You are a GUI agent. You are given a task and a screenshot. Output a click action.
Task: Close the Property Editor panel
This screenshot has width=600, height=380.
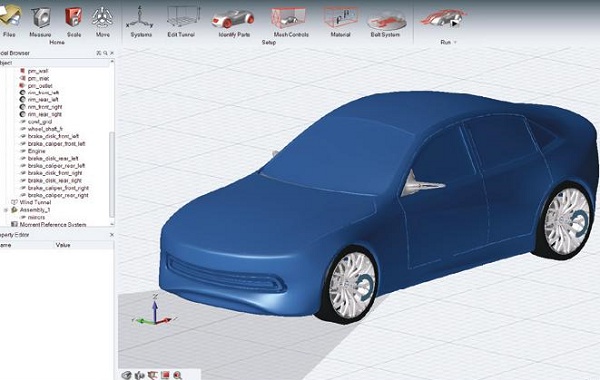coord(112,235)
